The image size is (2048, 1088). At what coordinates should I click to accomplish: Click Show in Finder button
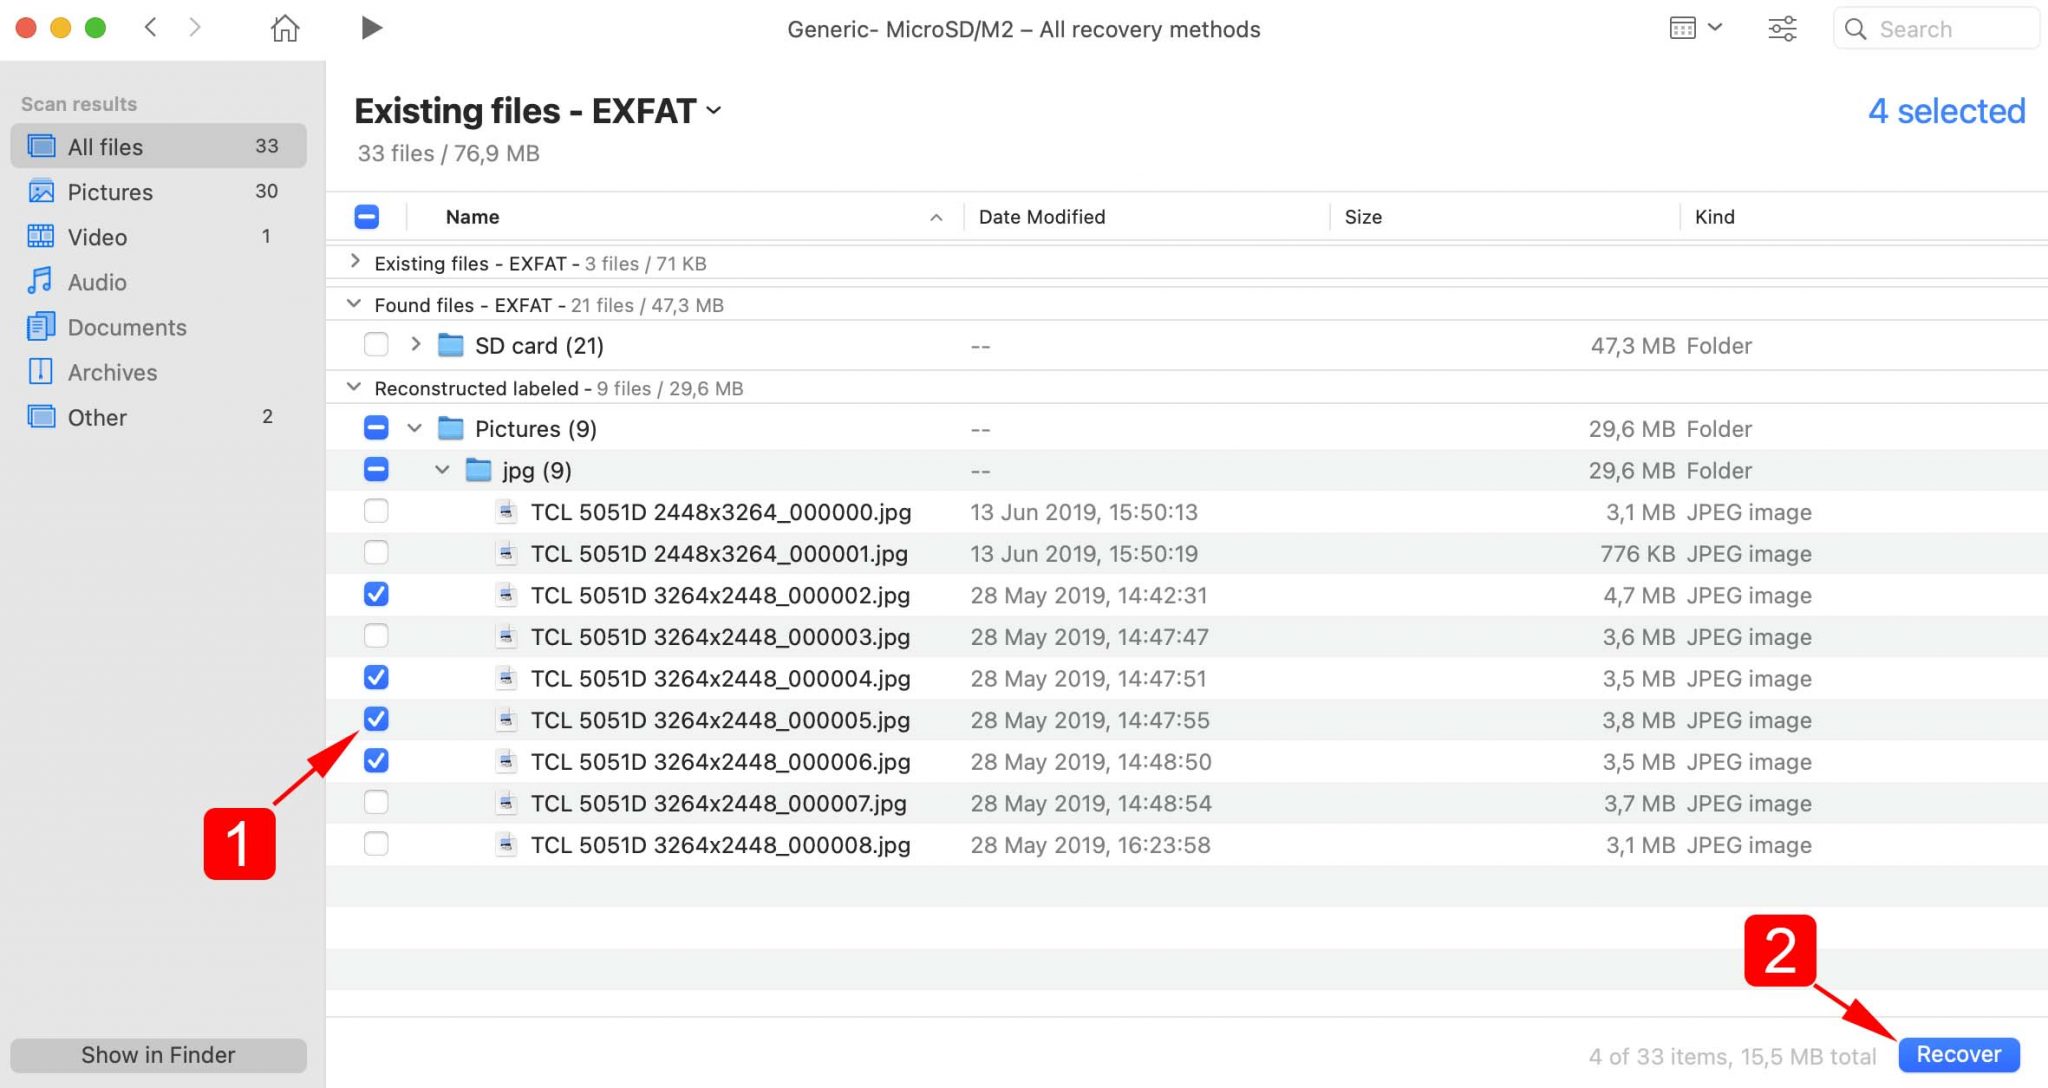coord(156,1055)
